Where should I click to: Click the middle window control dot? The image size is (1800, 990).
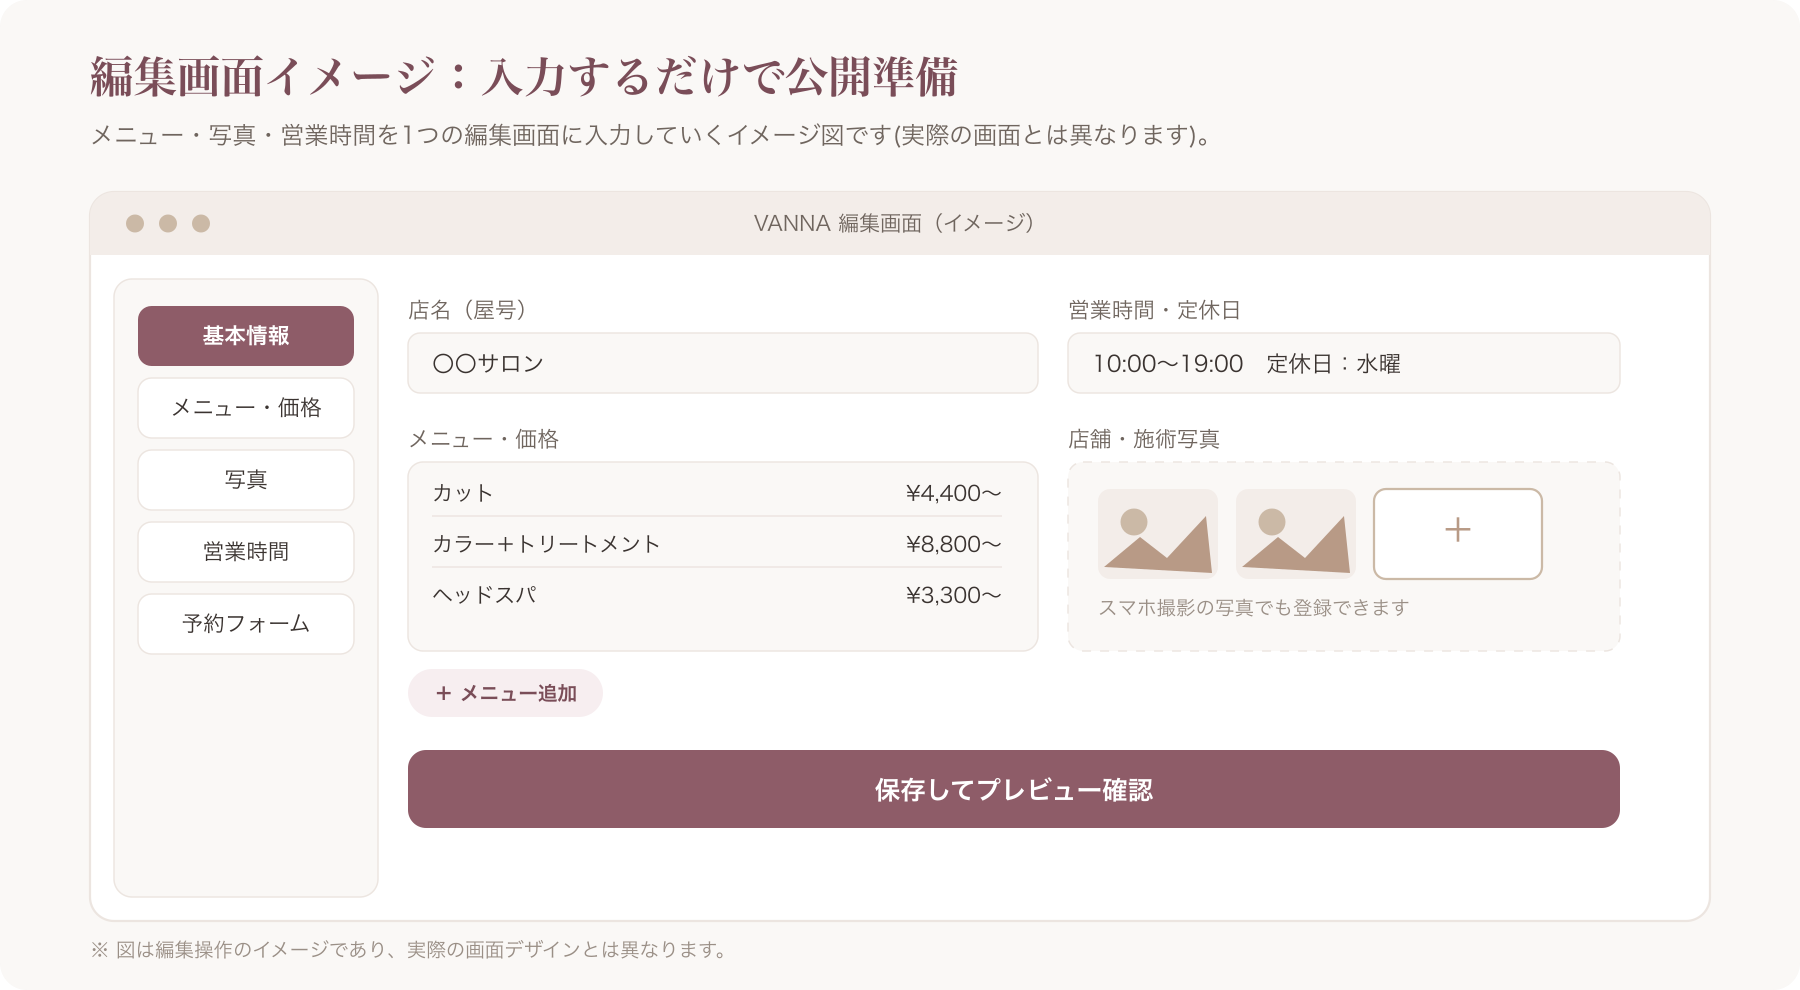168,223
